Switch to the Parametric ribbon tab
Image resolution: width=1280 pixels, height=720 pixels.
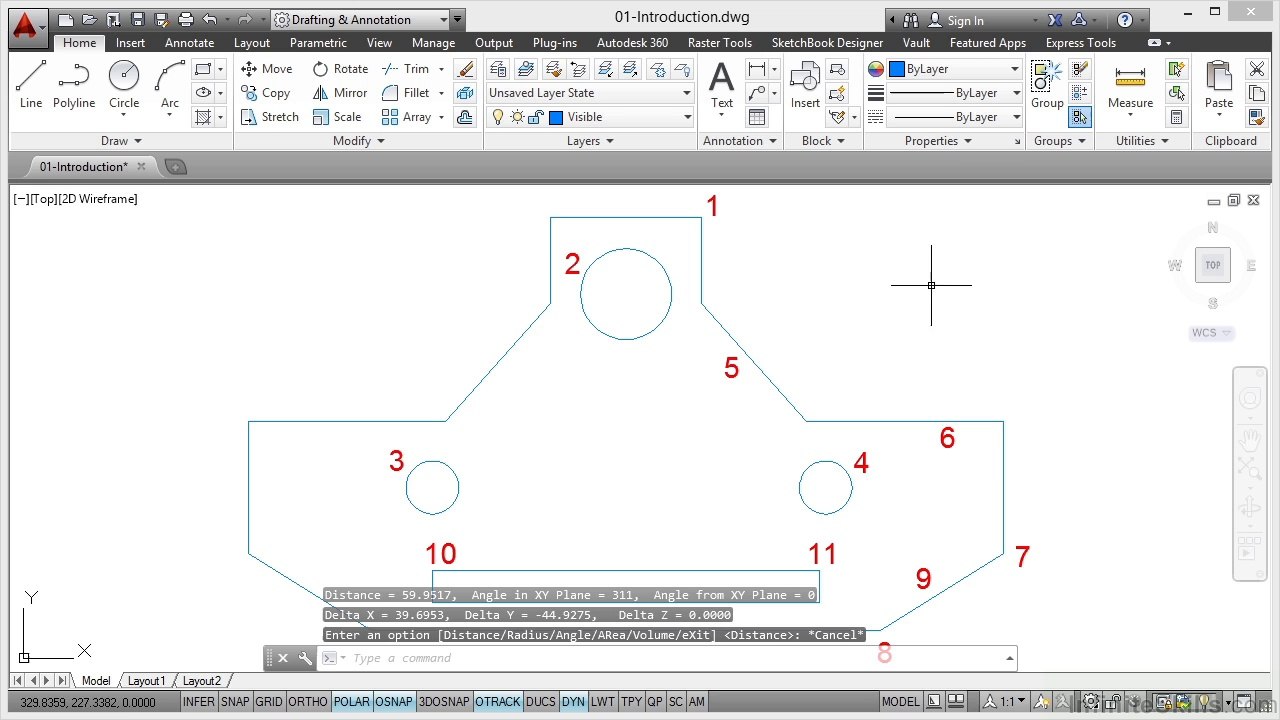click(x=318, y=43)
